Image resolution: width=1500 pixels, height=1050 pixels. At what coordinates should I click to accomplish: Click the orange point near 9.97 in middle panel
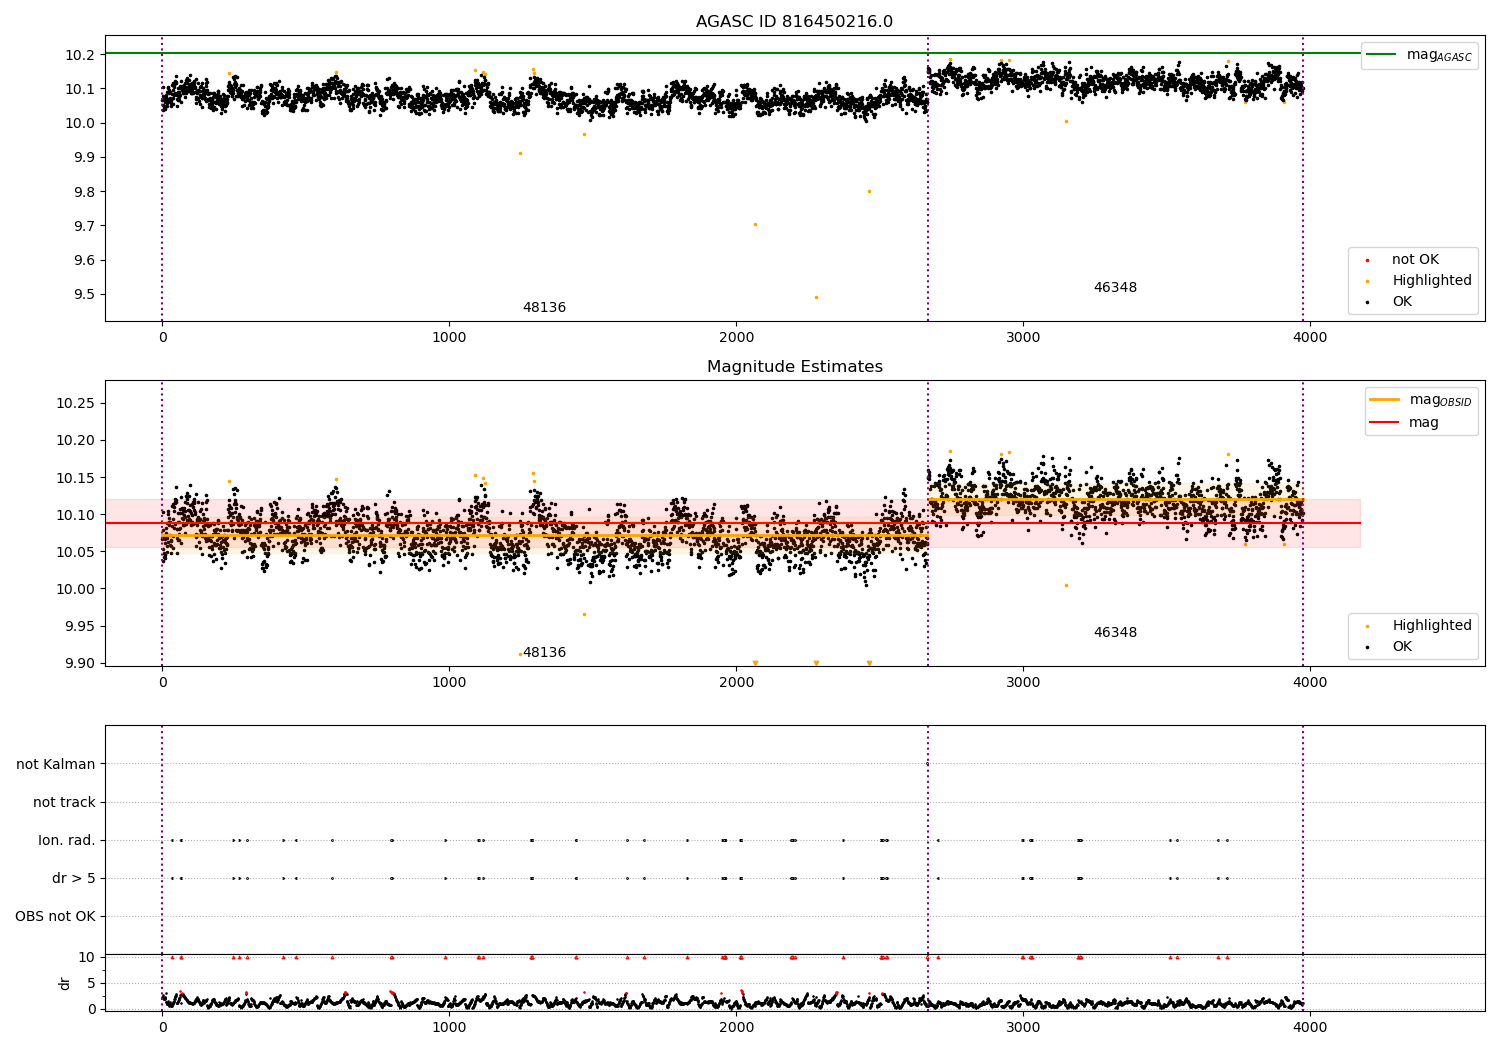click(584, 614)
